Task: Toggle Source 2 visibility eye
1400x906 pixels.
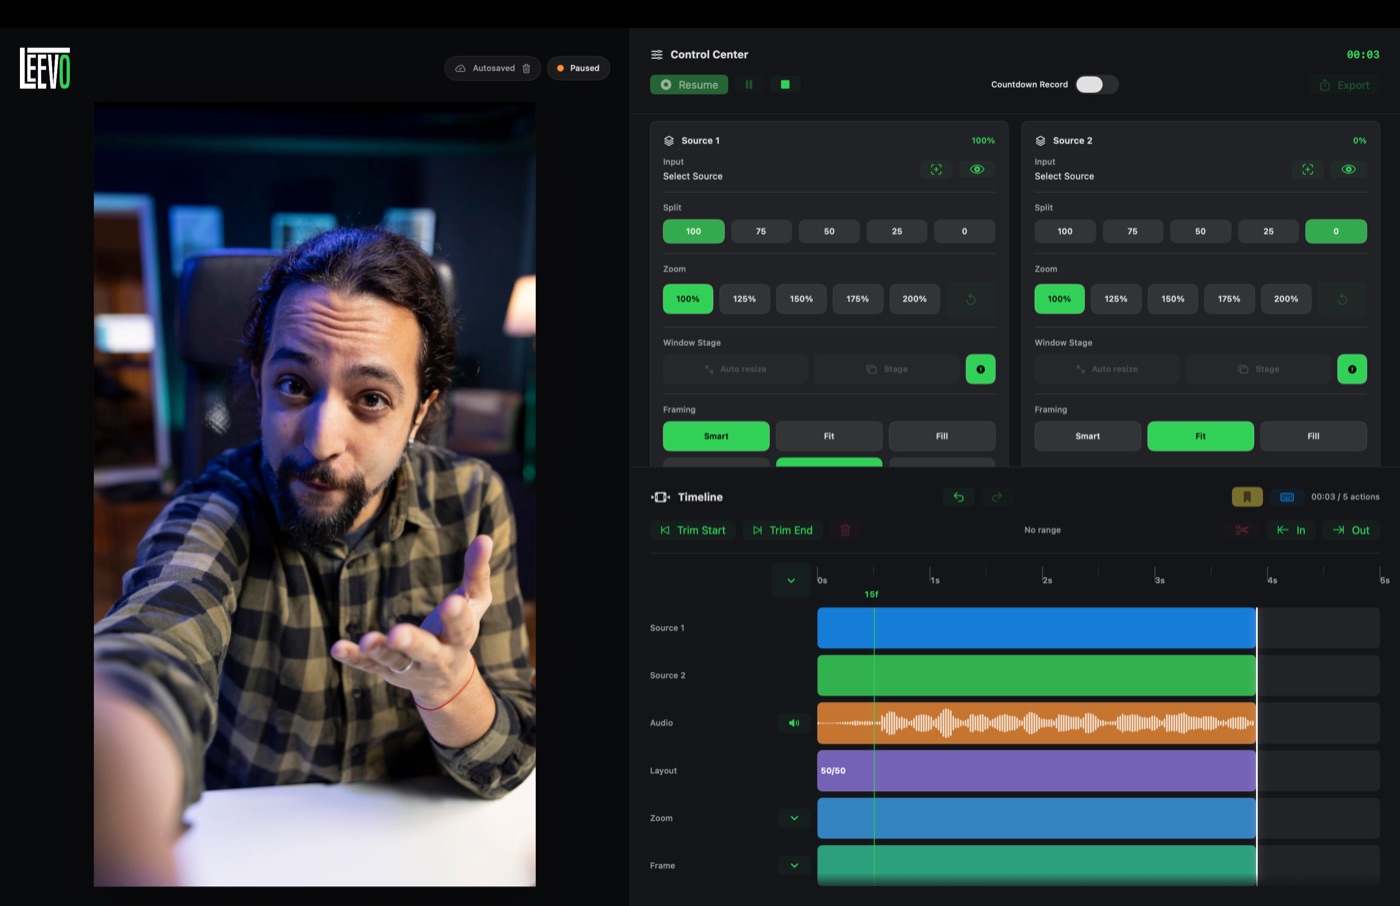Action: tap(1349, 169)
